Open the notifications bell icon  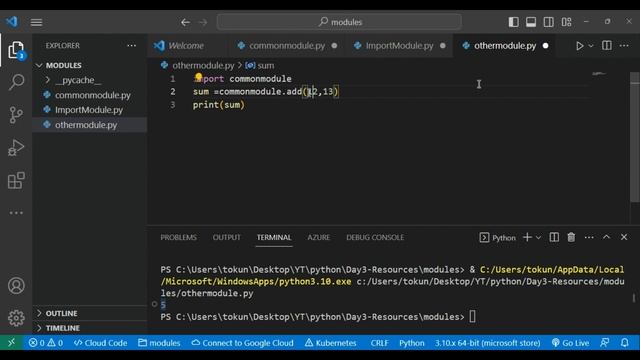click(624, 343)
